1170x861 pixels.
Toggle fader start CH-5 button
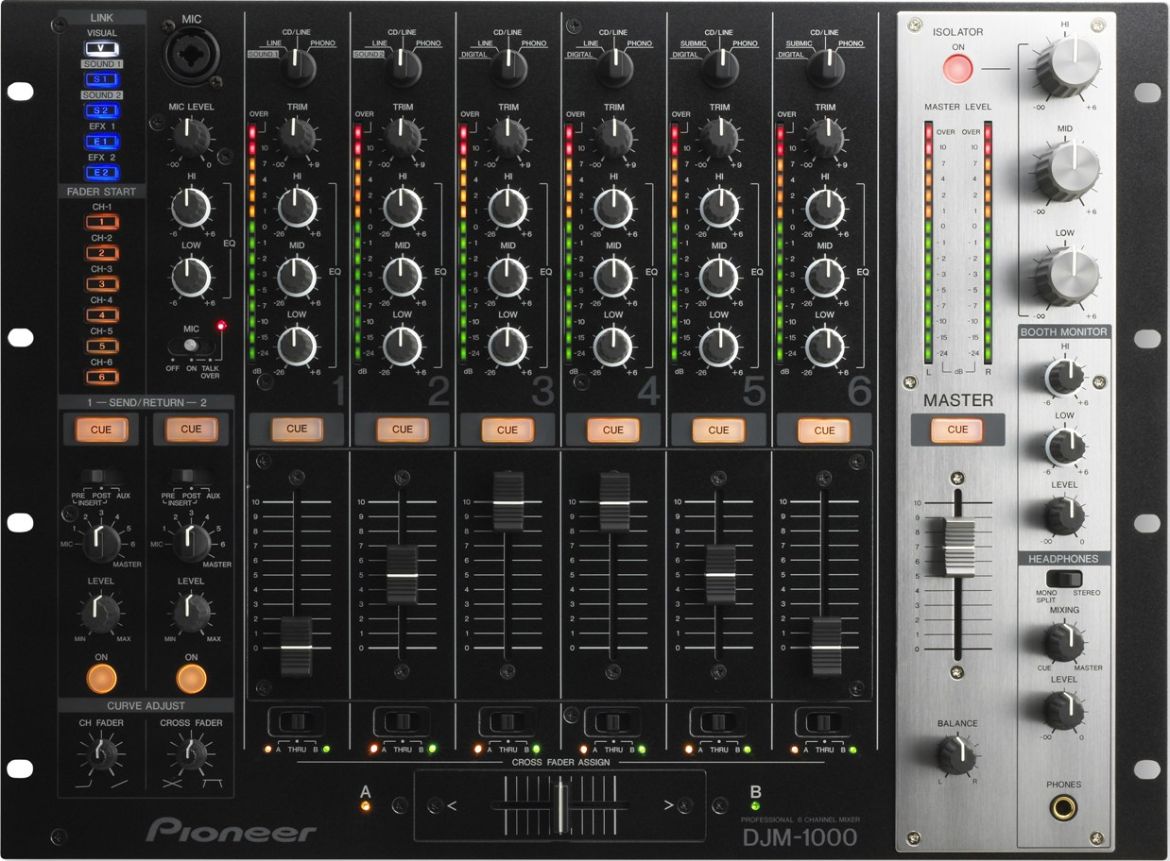click(x=101, y=346)
